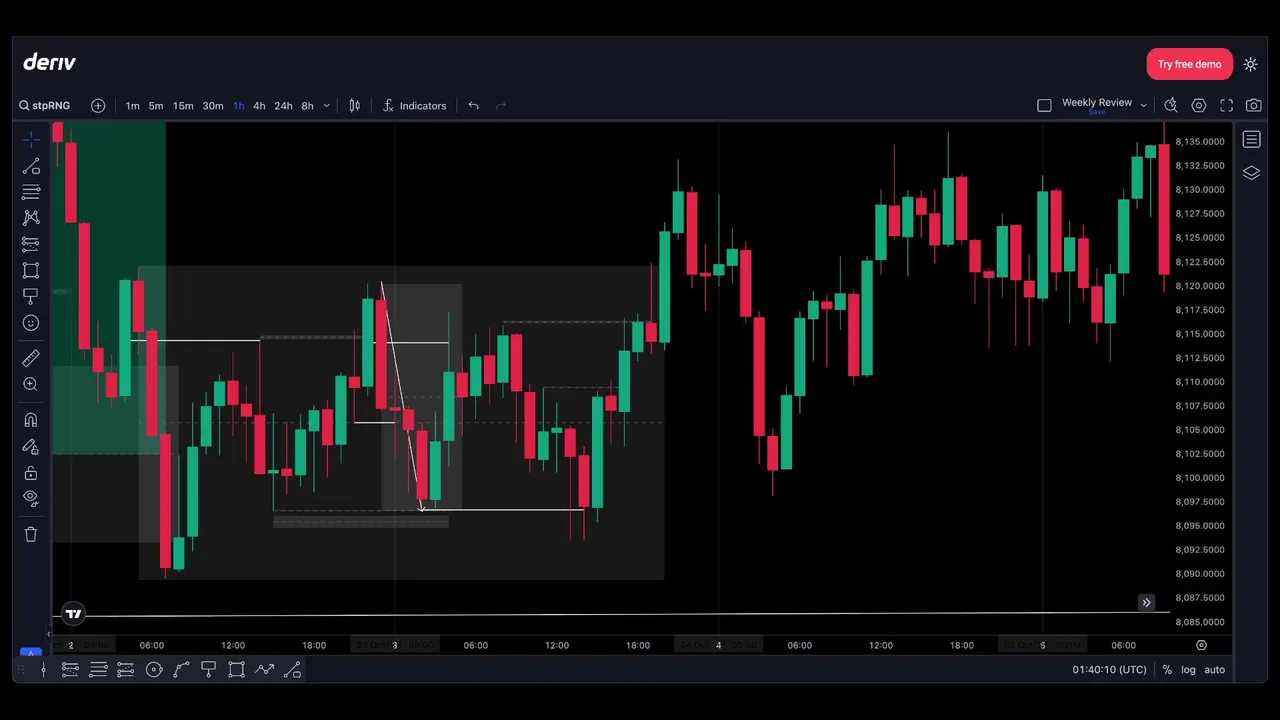This screenshot has width=1280, height=720.
Task: Switch to 24h timeframe
Action: [283, 105]
